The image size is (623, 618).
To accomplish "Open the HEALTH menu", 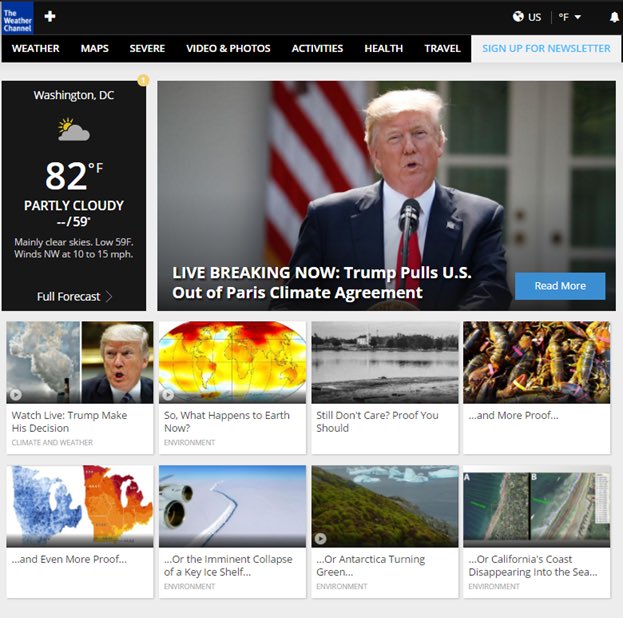I will tap(383, 48).
